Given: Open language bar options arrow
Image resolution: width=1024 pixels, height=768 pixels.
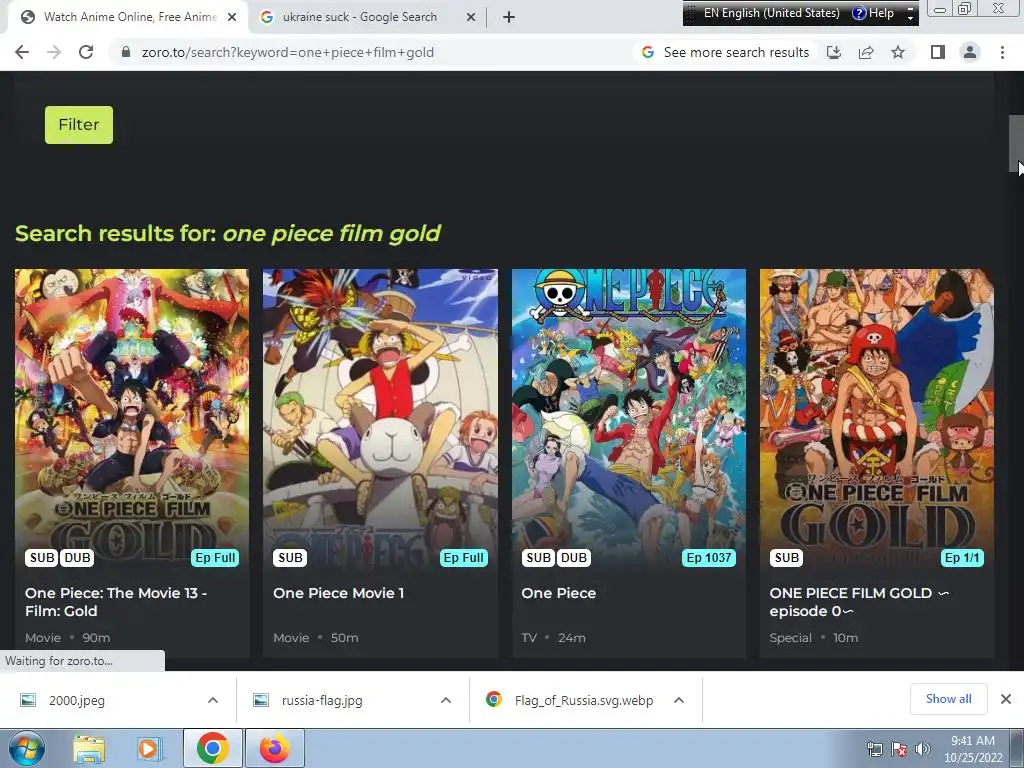Looking at the screenshot, I should tap(910, 18).
